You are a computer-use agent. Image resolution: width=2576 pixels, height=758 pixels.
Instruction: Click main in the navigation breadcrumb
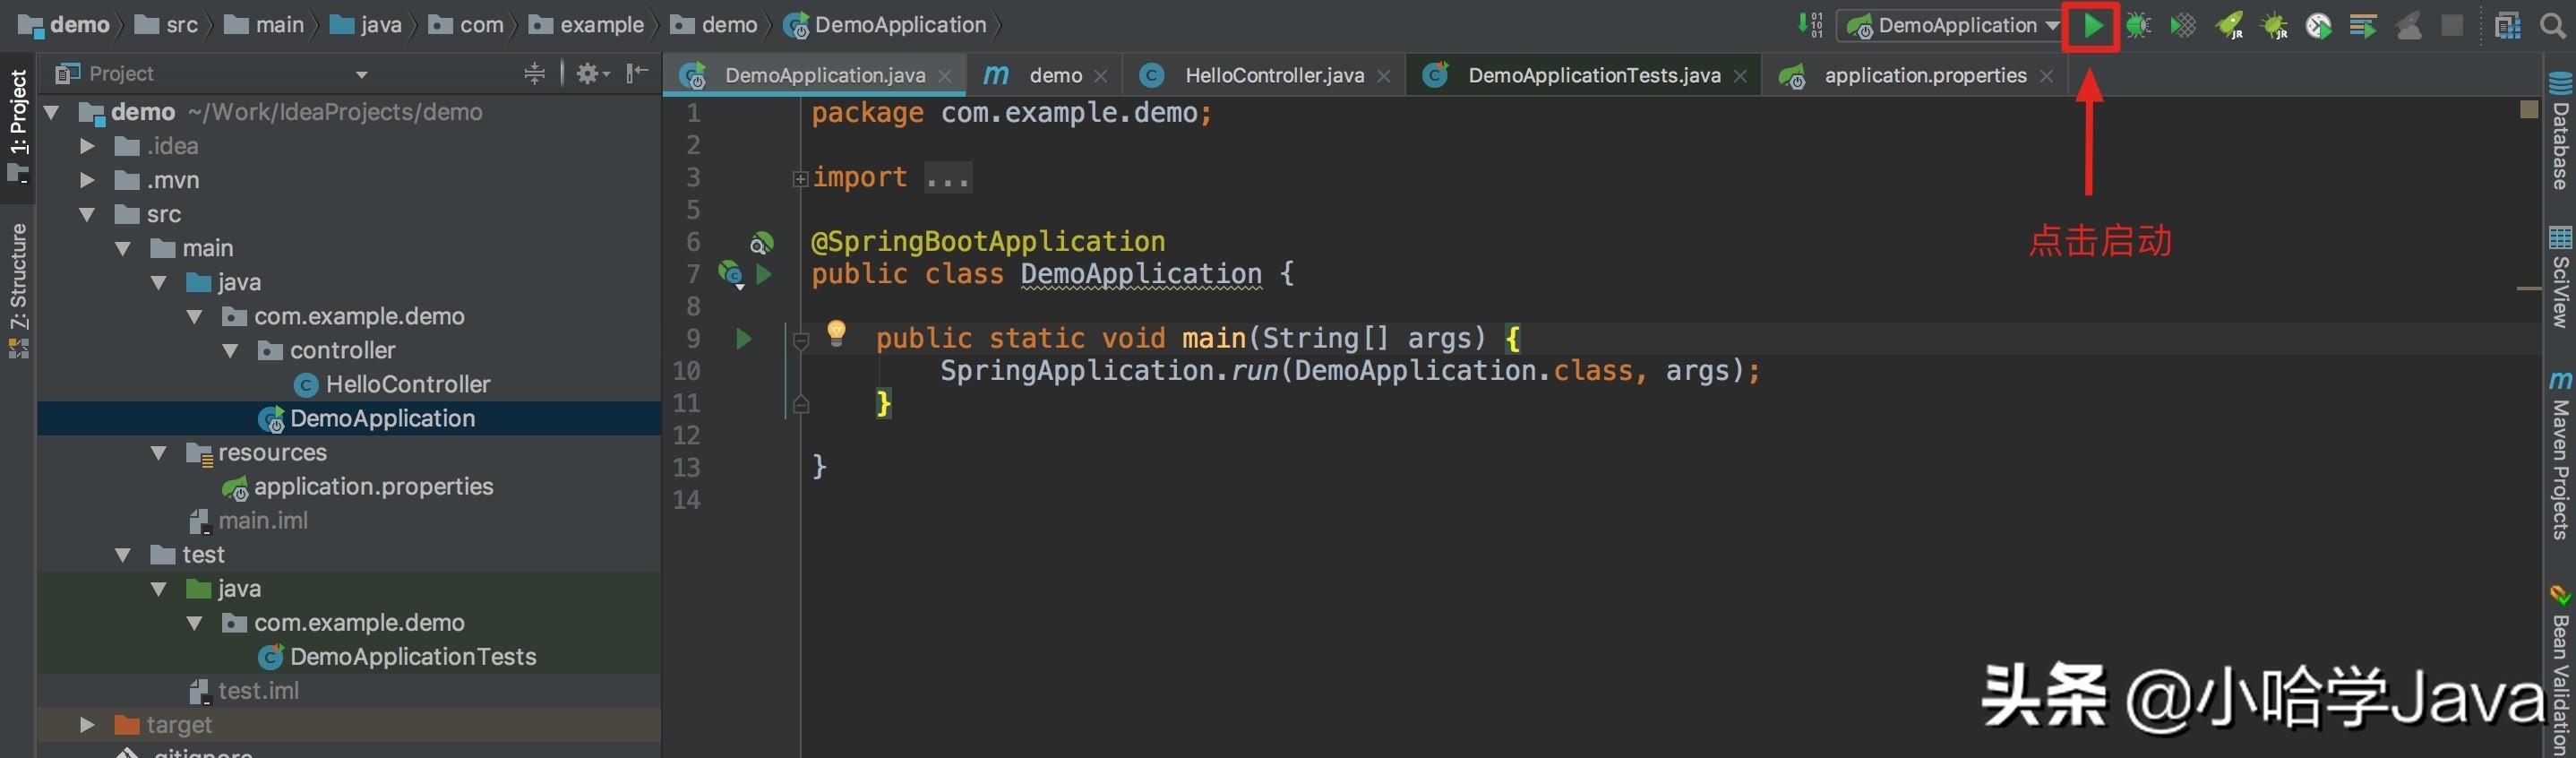(x=264, y=25)
